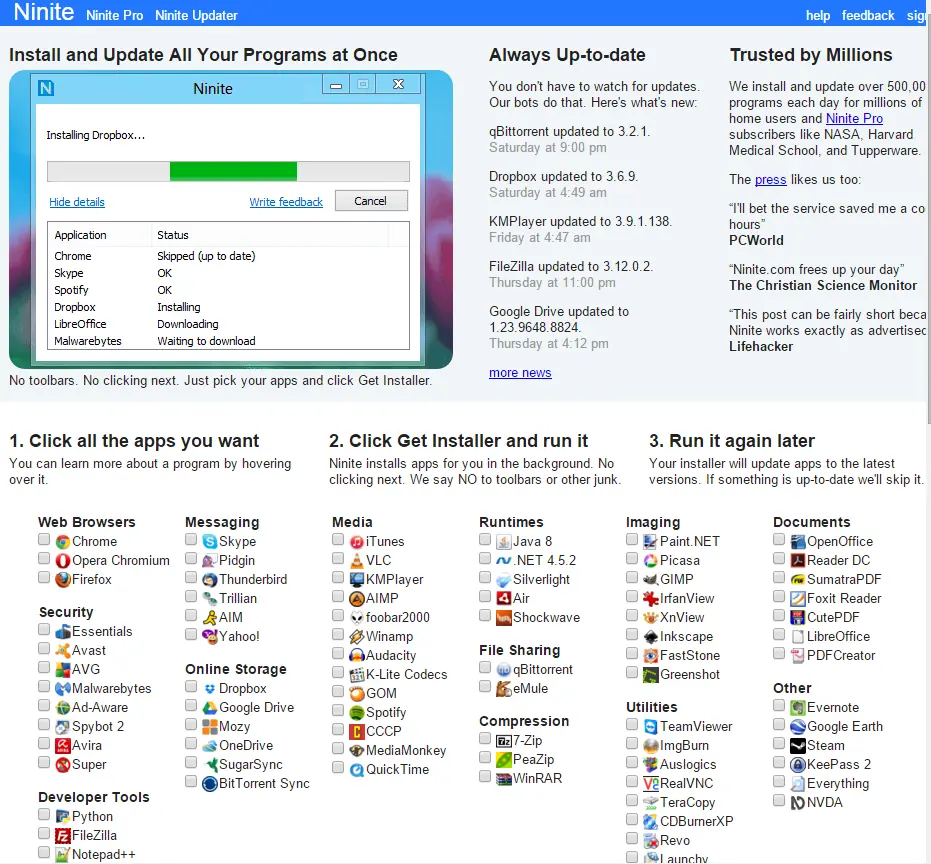Screen dimensions: 931x864
Task: Check the KMPlayer checkbox
Action: [338, 577]
